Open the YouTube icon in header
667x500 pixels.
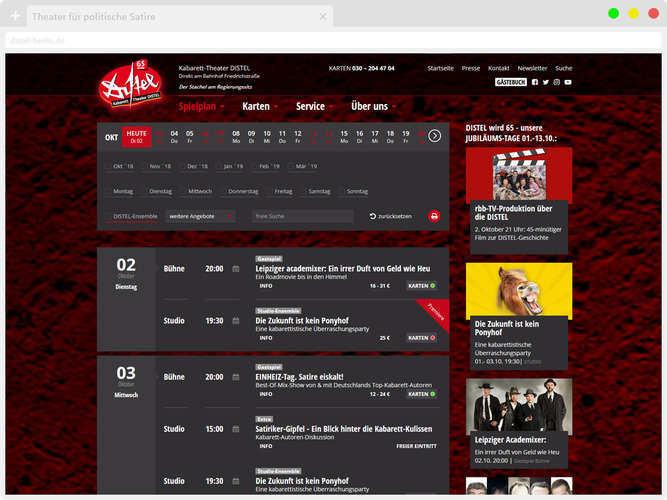[x=568, y=82]
